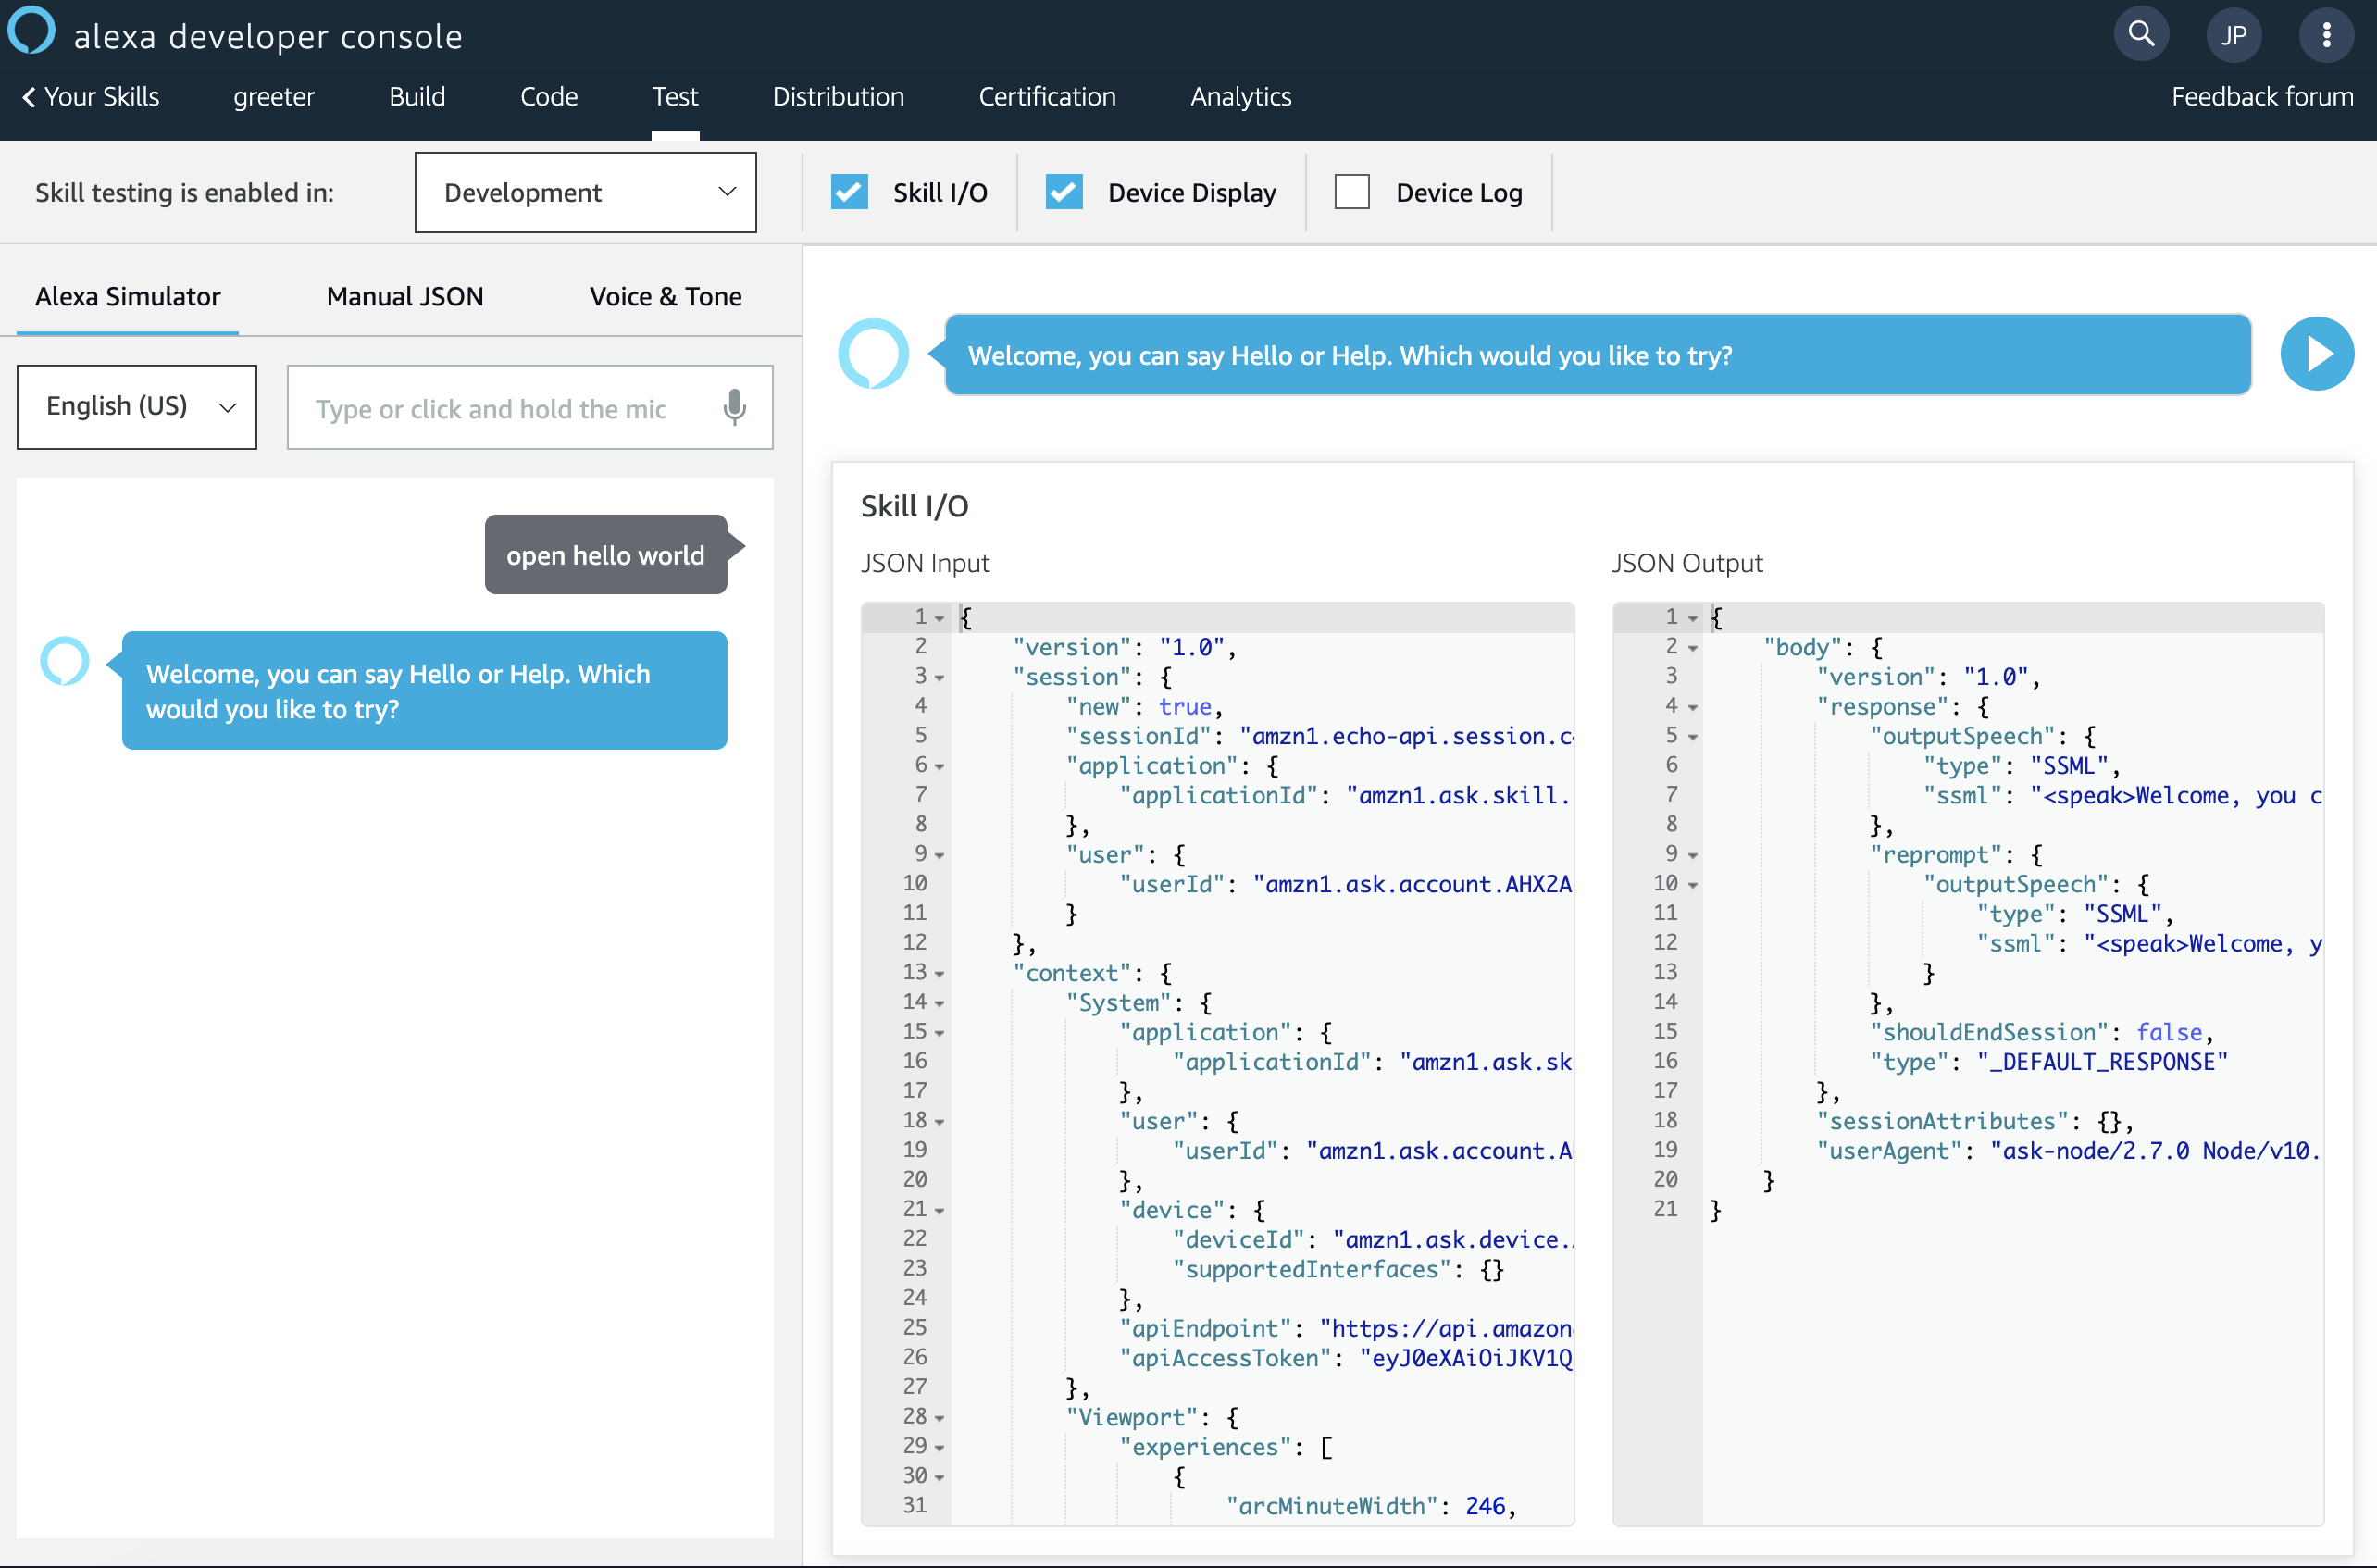Enable the Device Log checkbox

click(1351, 192)
